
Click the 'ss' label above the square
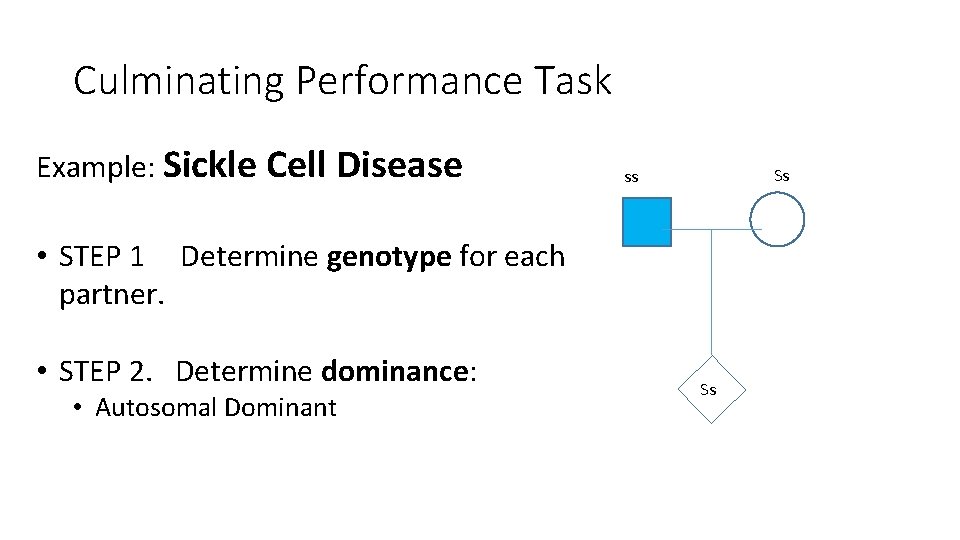[x=631, y=178]
